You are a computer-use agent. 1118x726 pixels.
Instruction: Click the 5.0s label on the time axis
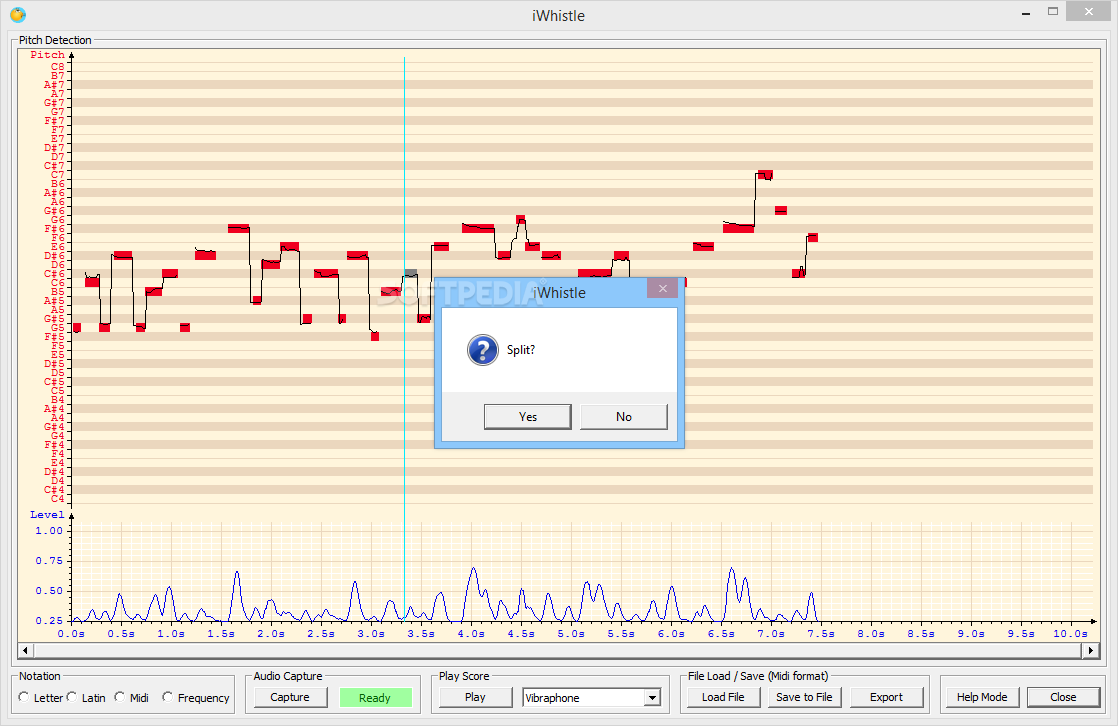[x=570, y=633]
